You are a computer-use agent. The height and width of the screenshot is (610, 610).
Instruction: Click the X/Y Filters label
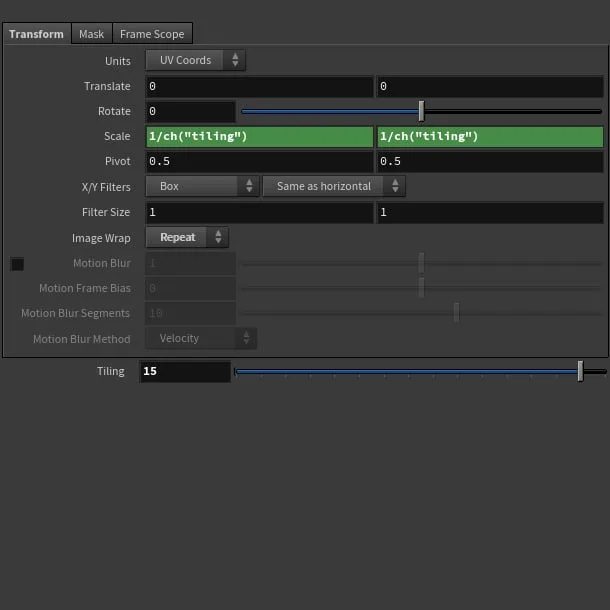[106, 187]
